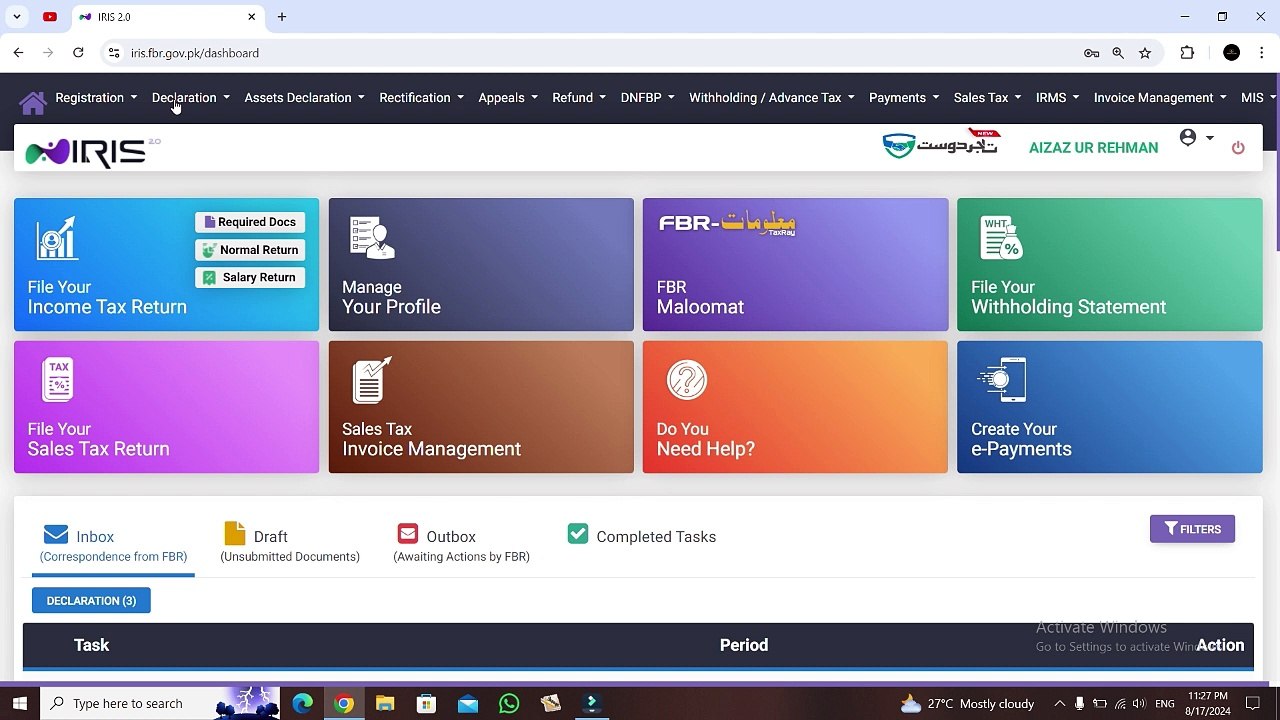
Task: Open the Sales Tax menu
Action: pos(987,98)
